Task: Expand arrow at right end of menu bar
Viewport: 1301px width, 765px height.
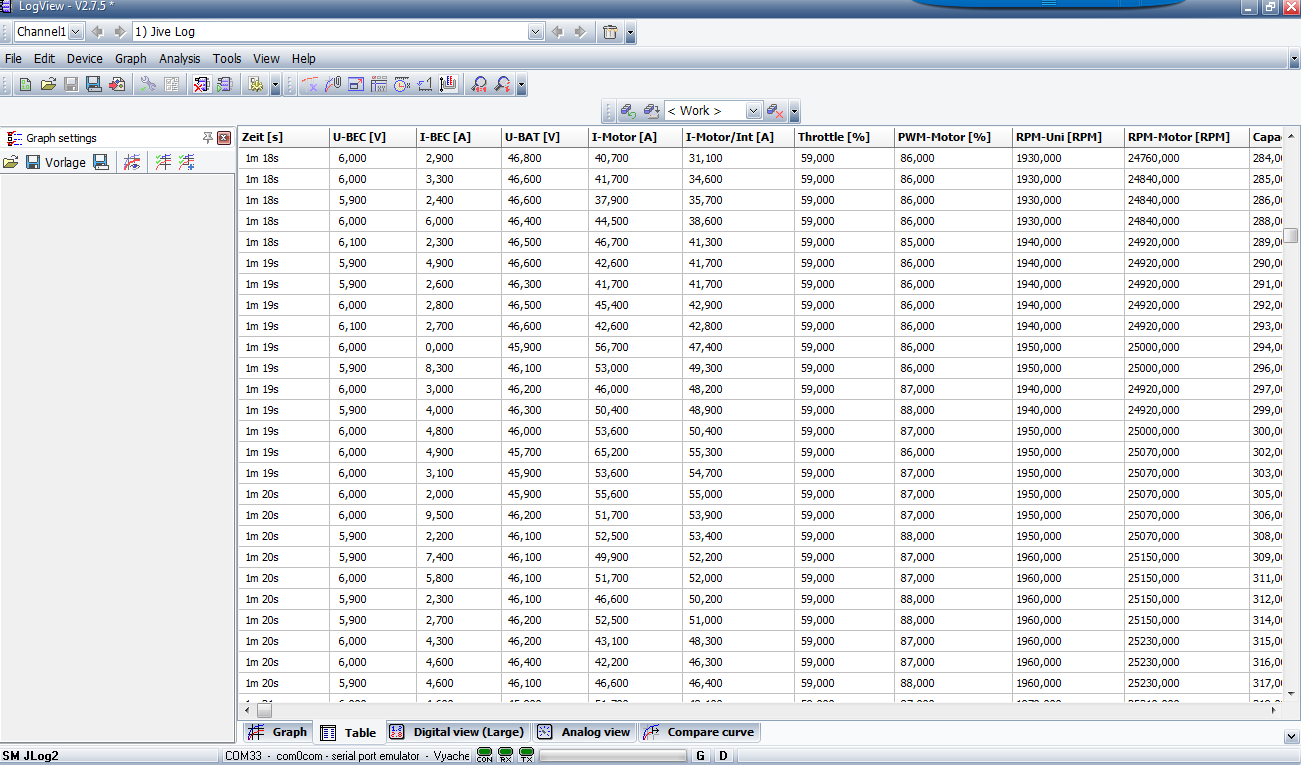Action: tap(1294, 59)
